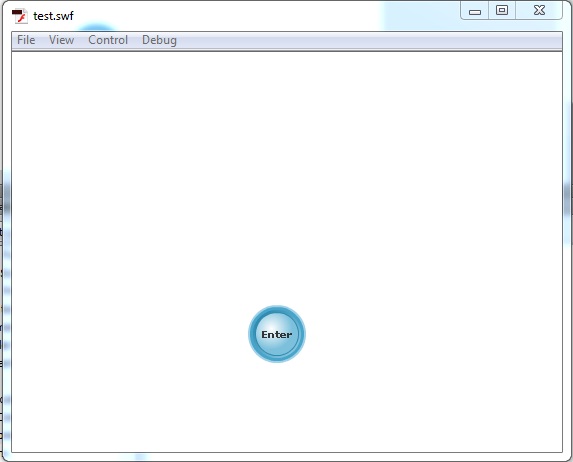Click the test.swf window title text
The width and height of the screenshot is (573, 462).
pos(53,16)
